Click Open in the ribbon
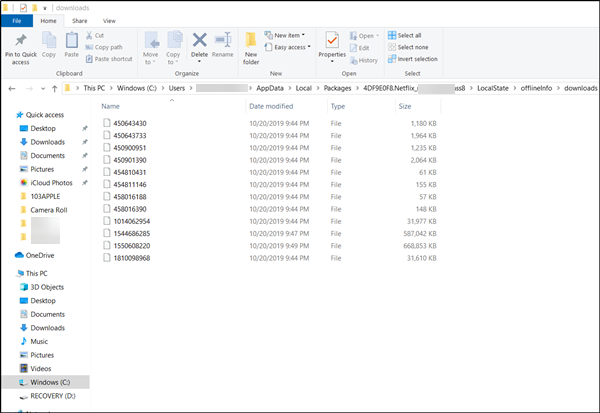This screenshot has height=413, width=600. coord(364,36)
